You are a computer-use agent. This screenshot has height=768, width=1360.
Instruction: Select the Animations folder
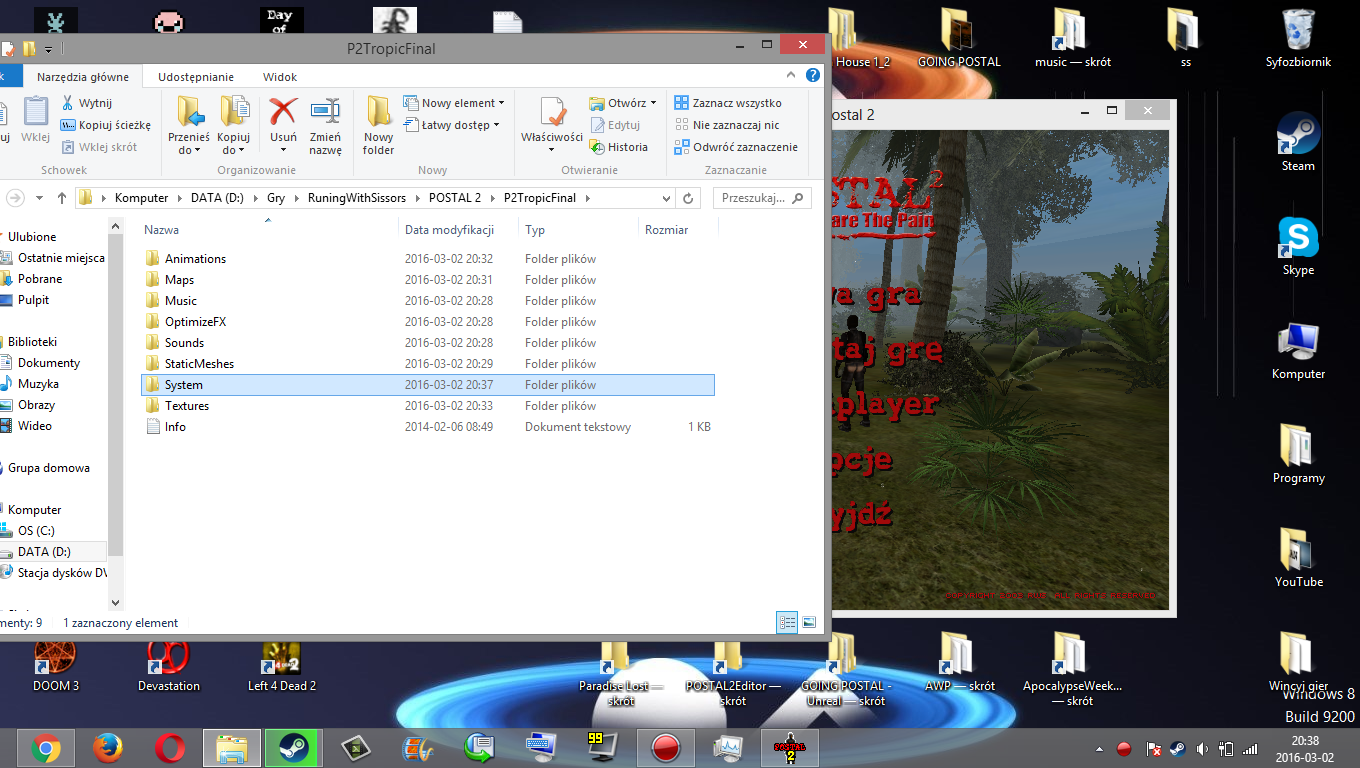(195, 259)
